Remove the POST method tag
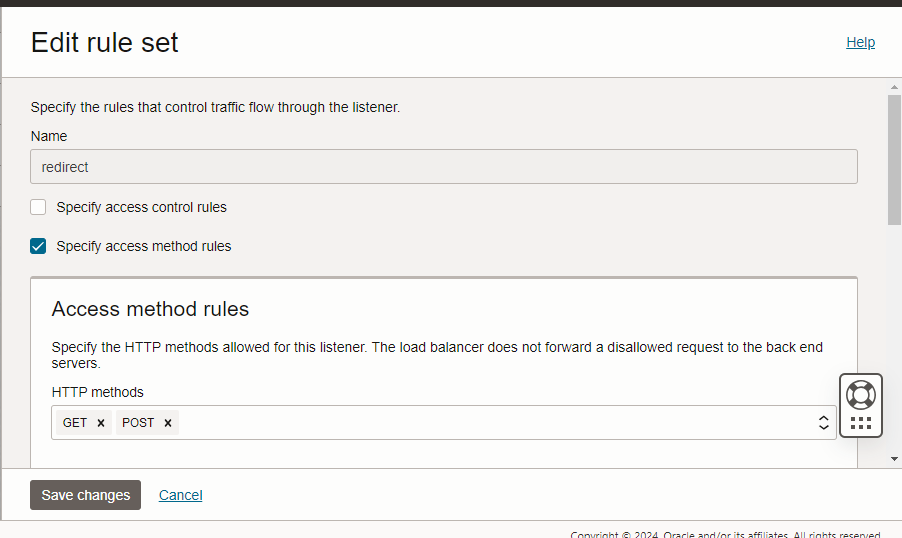The width and height of the screenshot is (902, 538). point(168,423)
